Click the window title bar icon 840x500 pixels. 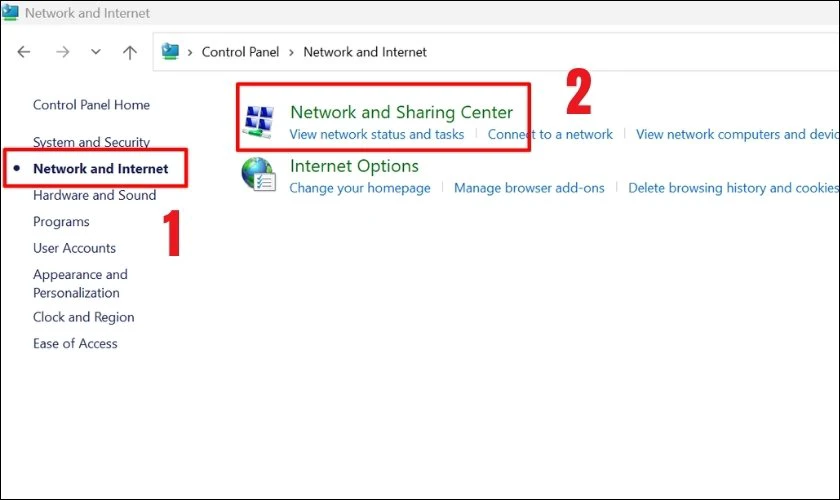coord(10,12)
